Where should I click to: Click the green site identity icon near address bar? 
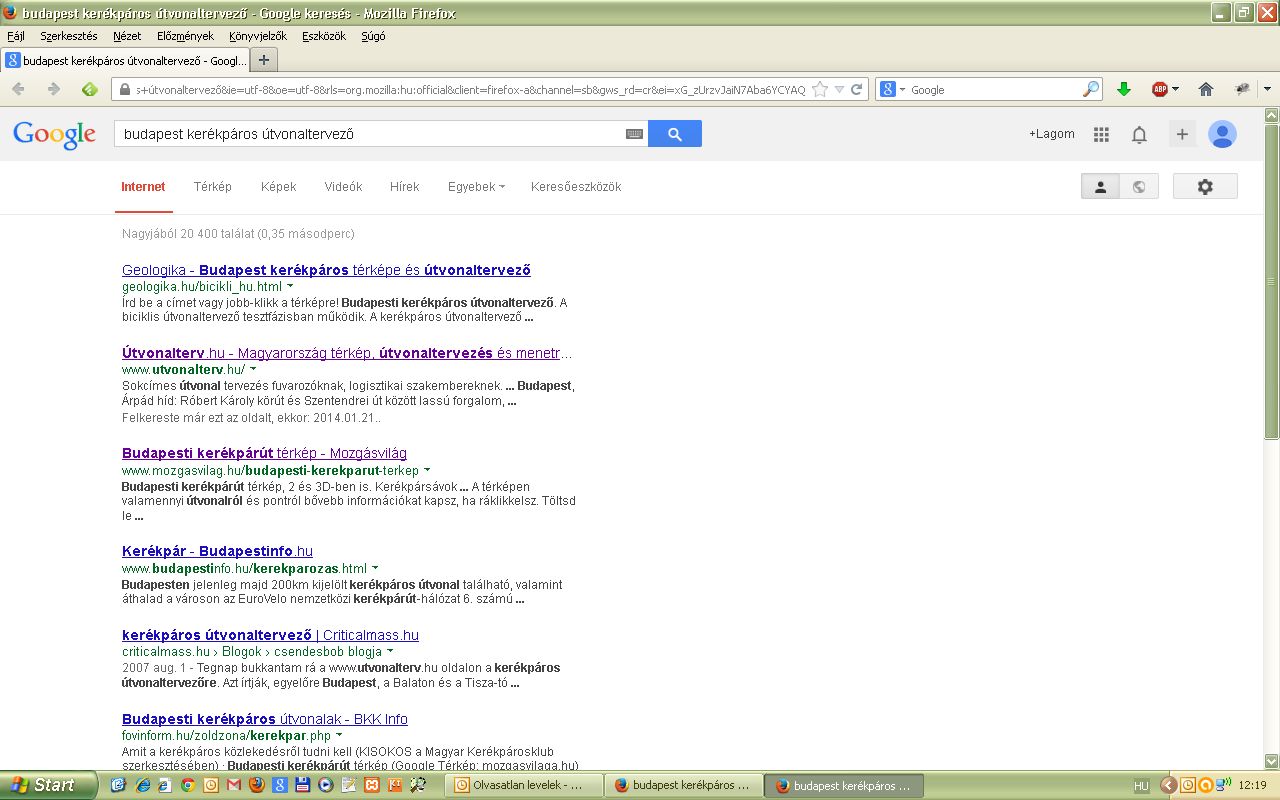89,89
